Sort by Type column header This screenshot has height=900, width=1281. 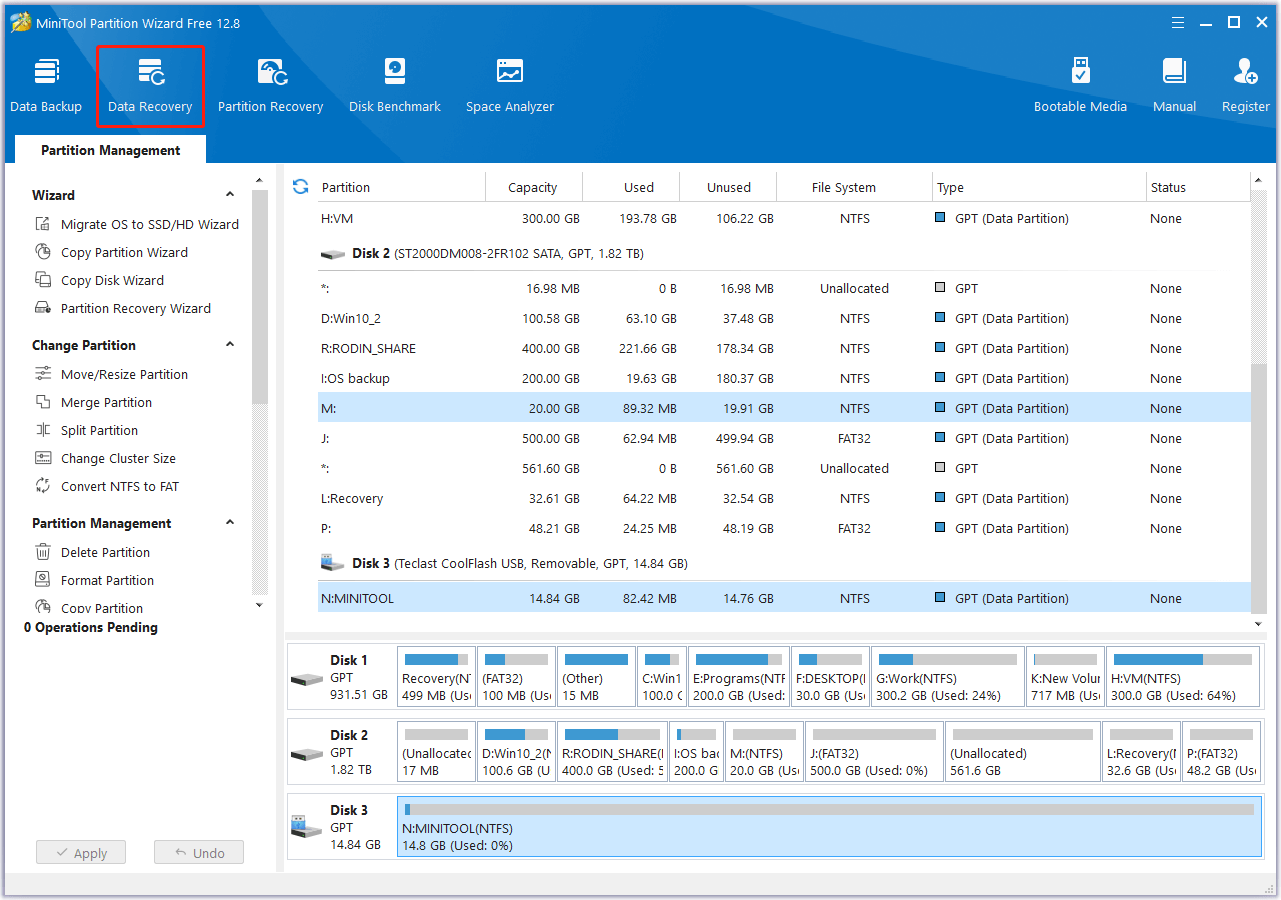(1039, 187)
